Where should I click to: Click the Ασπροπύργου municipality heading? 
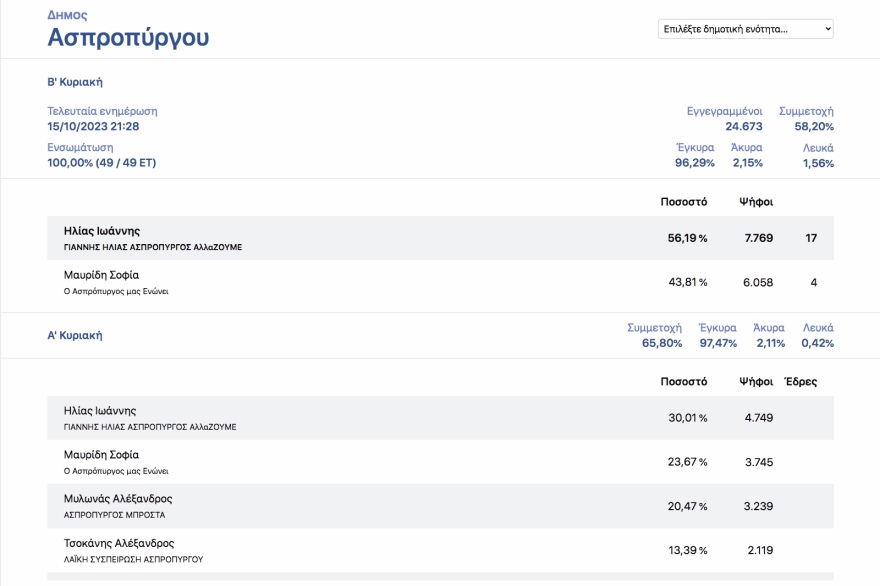point(128,38)
